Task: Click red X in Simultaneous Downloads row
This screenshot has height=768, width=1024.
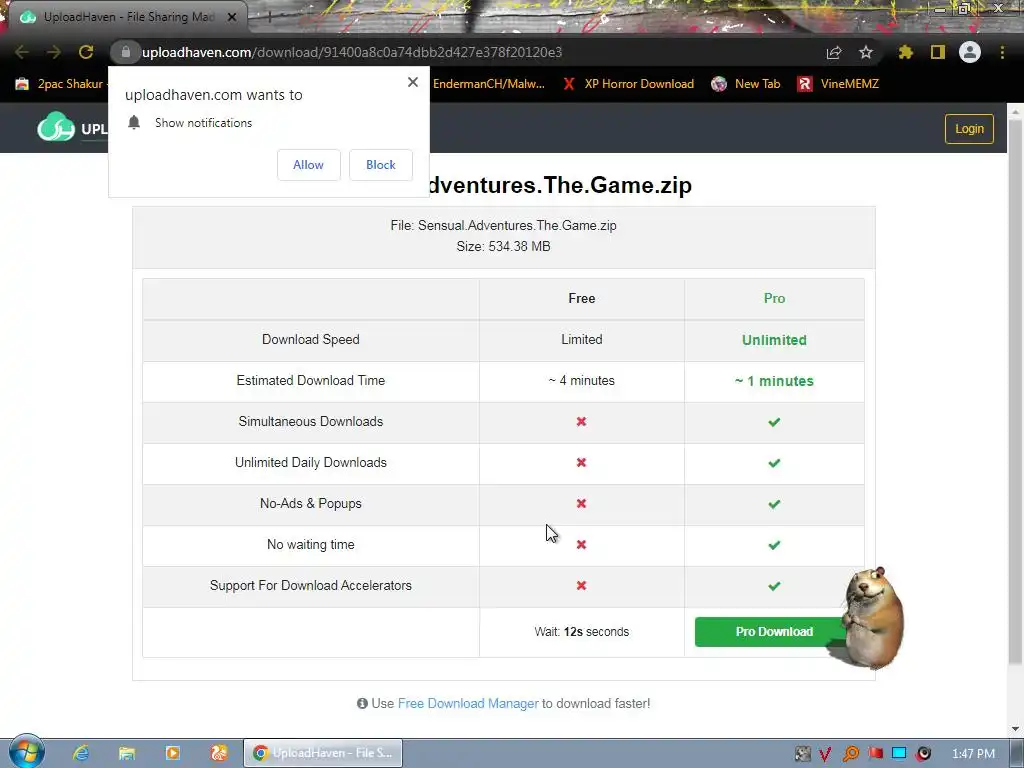Action: (581, 422)
